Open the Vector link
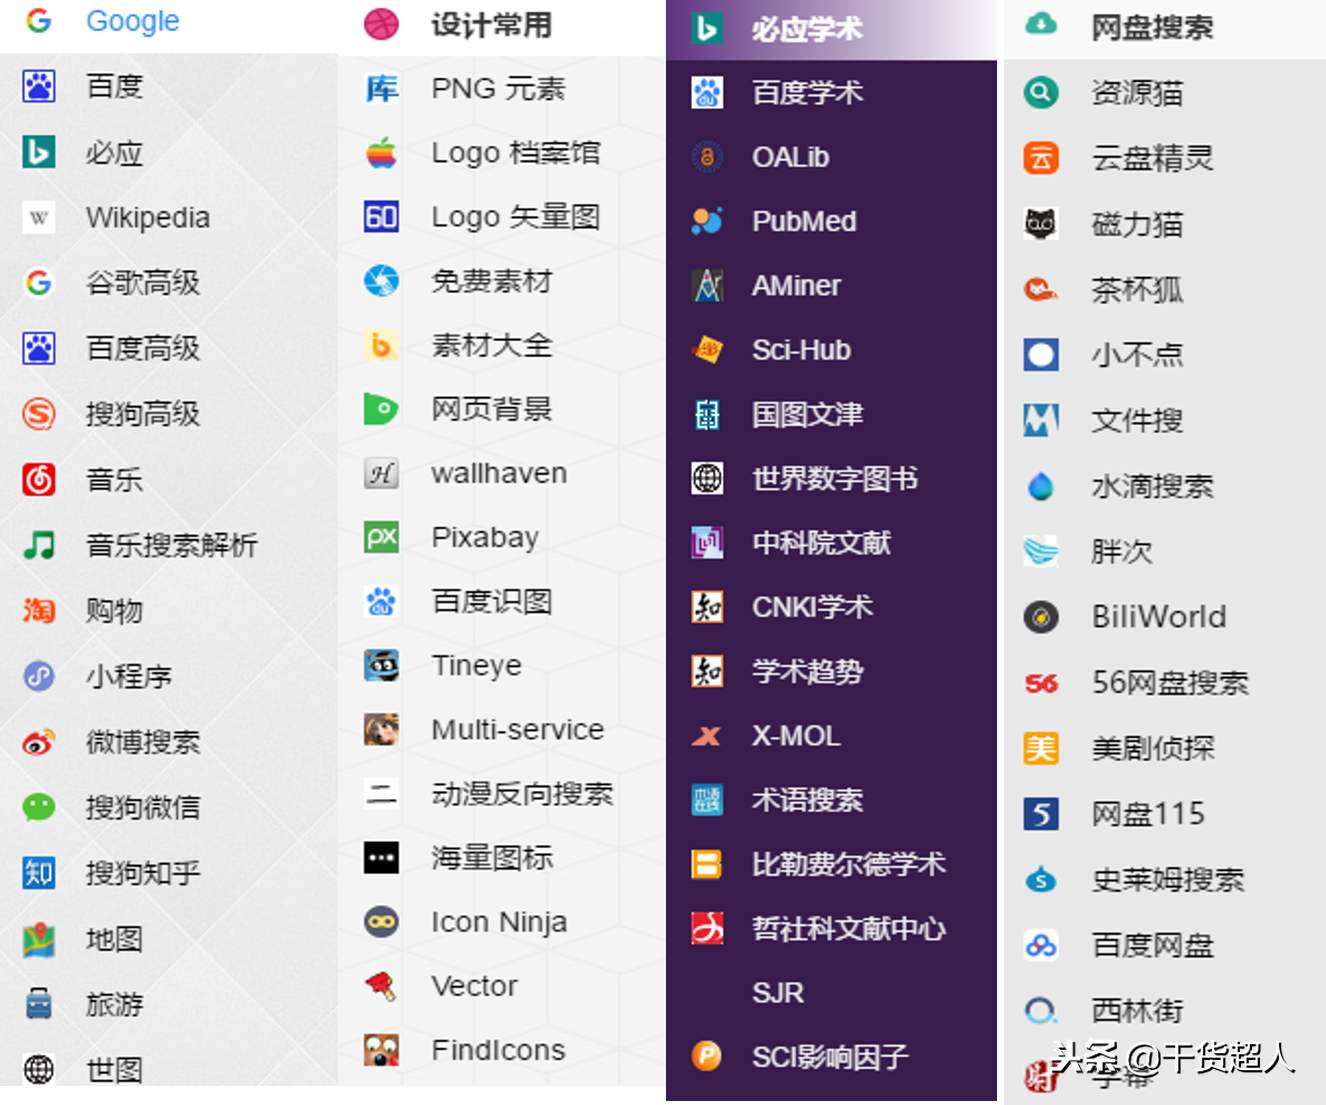The width and height of the screenshot is (1326, 1105). click(x=474, y=985)
